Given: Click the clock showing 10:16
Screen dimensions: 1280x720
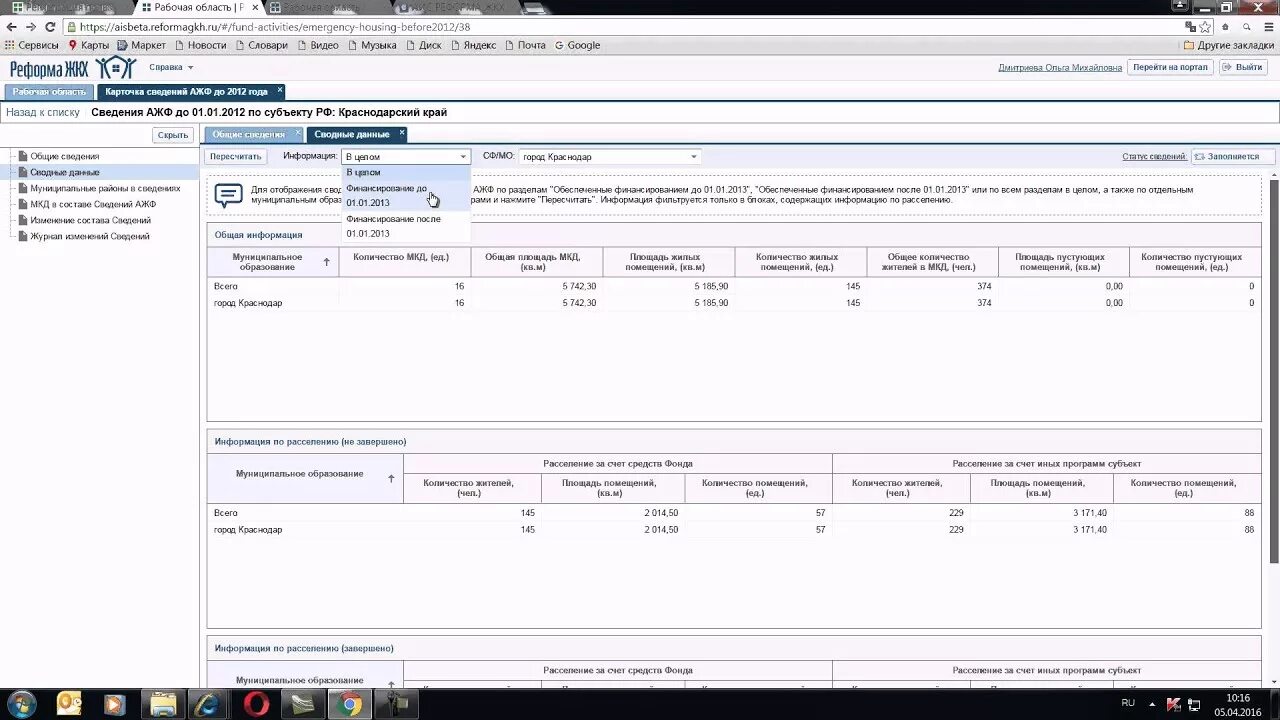Looking at the screenshot, I should tap(1238, 698).
